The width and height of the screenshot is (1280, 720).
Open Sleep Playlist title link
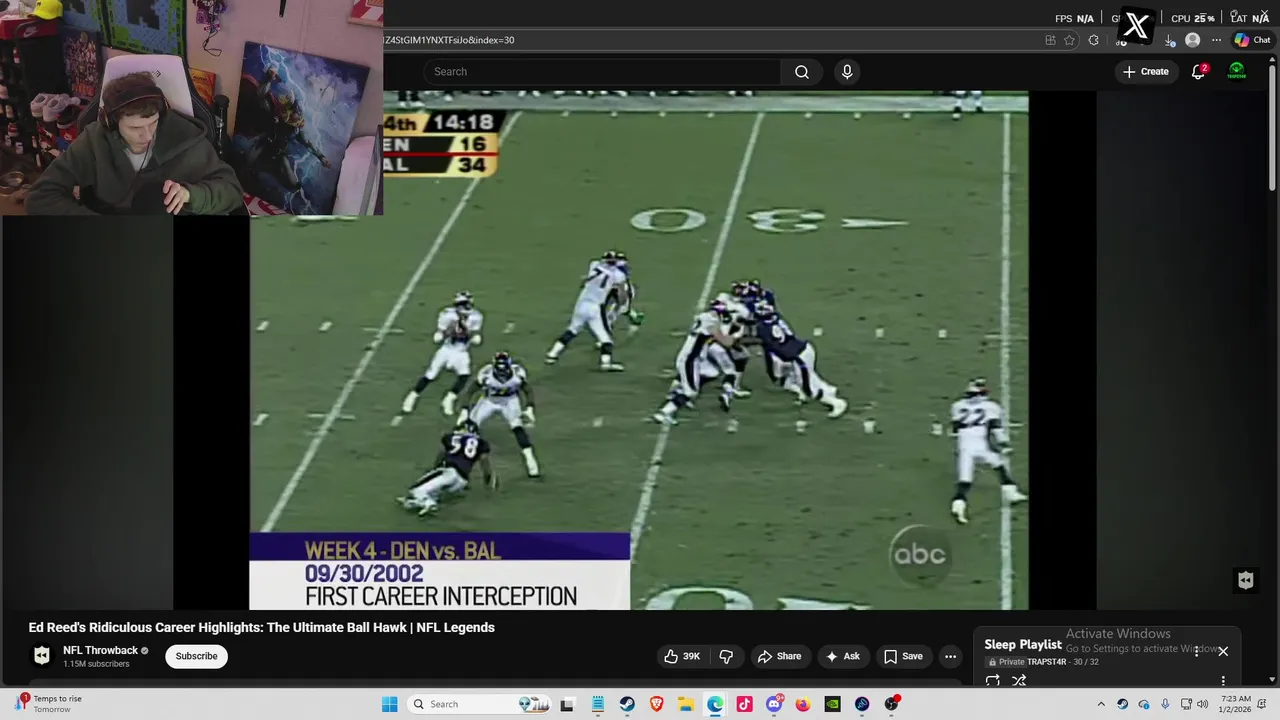point(1023,645)
